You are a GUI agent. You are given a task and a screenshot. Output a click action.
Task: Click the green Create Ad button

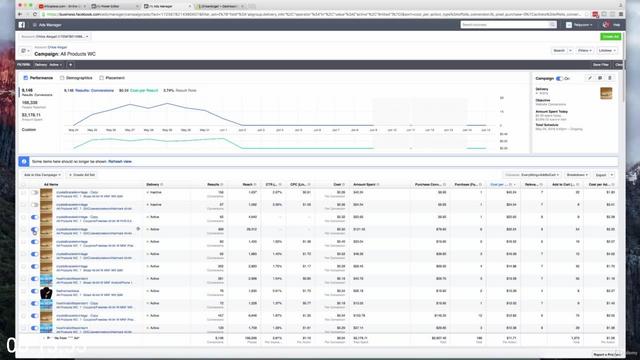pyautogui.click(x=611, y=36)
